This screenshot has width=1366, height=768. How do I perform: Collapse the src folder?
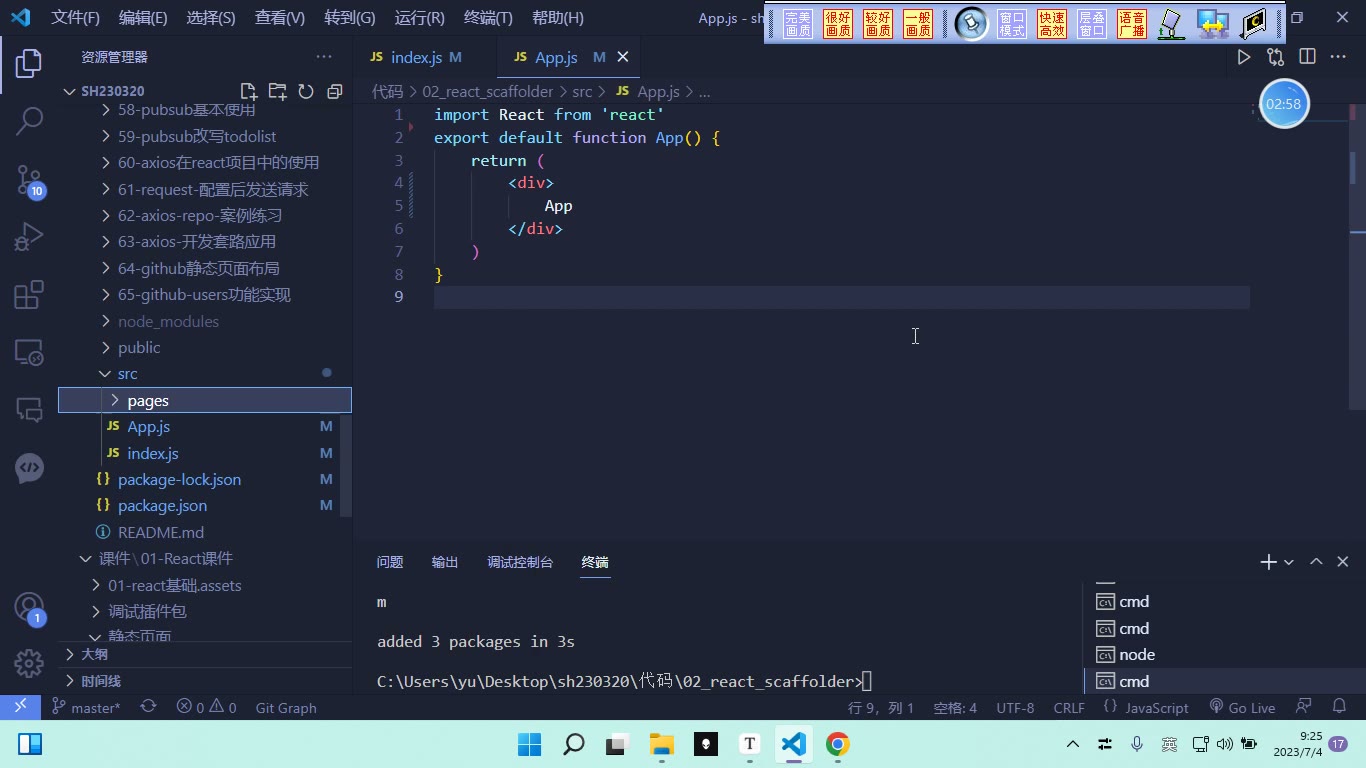click(205, 373)
